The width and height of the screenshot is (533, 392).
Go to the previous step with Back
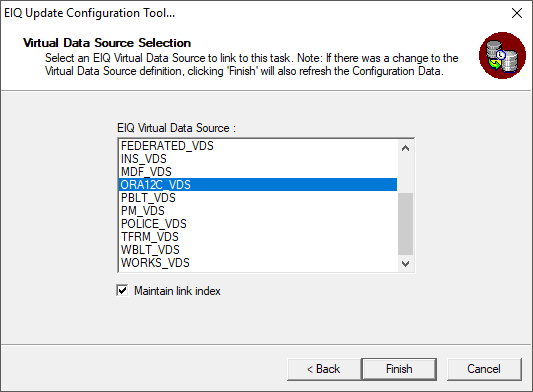[x=324, y=369]
